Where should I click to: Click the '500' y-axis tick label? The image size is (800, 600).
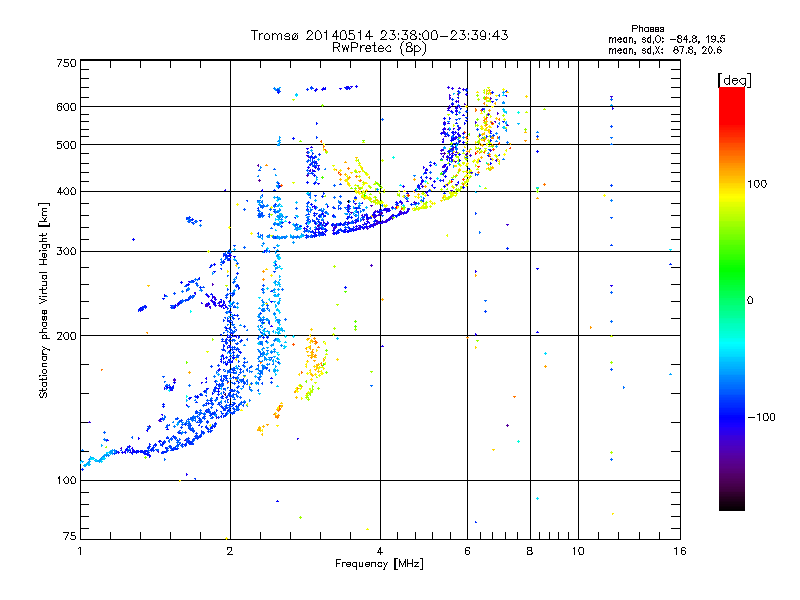[66, 145]
